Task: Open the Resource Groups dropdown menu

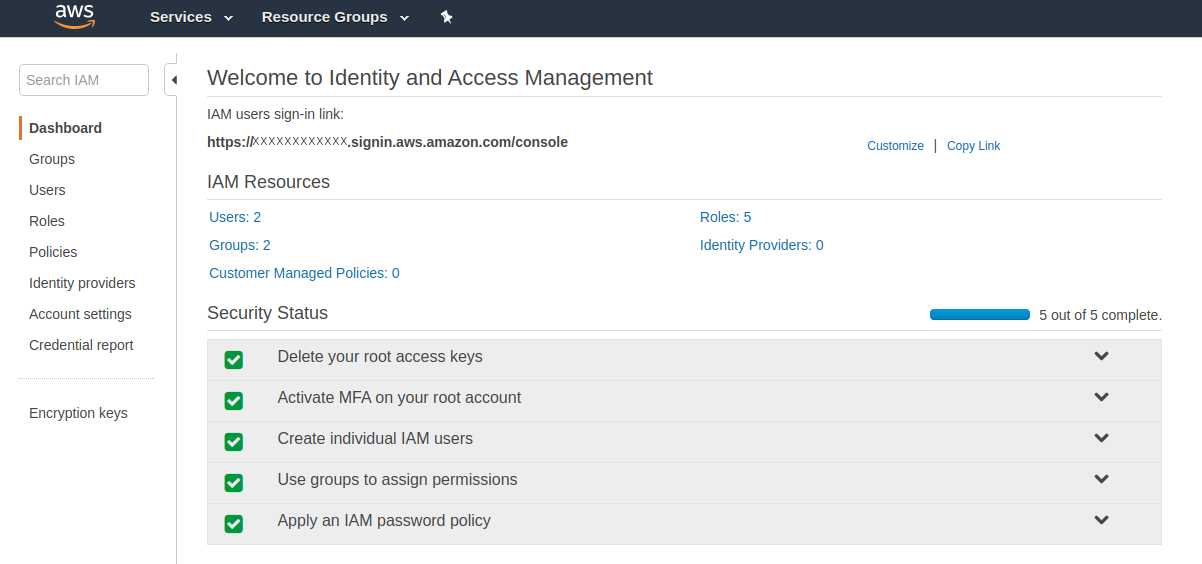Action: [335, 17]
